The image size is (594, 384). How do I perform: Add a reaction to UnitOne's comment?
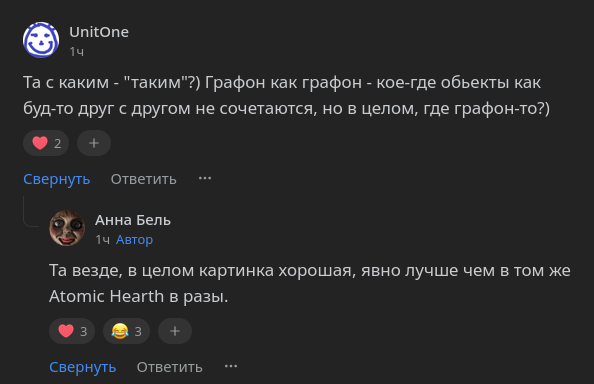(x=94, y=143)
